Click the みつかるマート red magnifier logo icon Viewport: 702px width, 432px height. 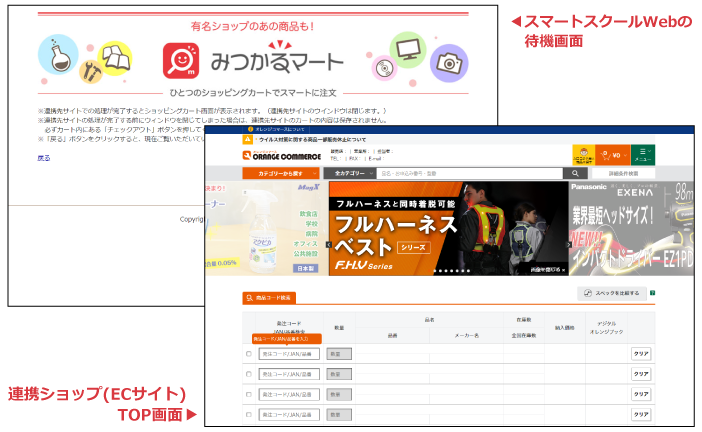coord(181,60)
